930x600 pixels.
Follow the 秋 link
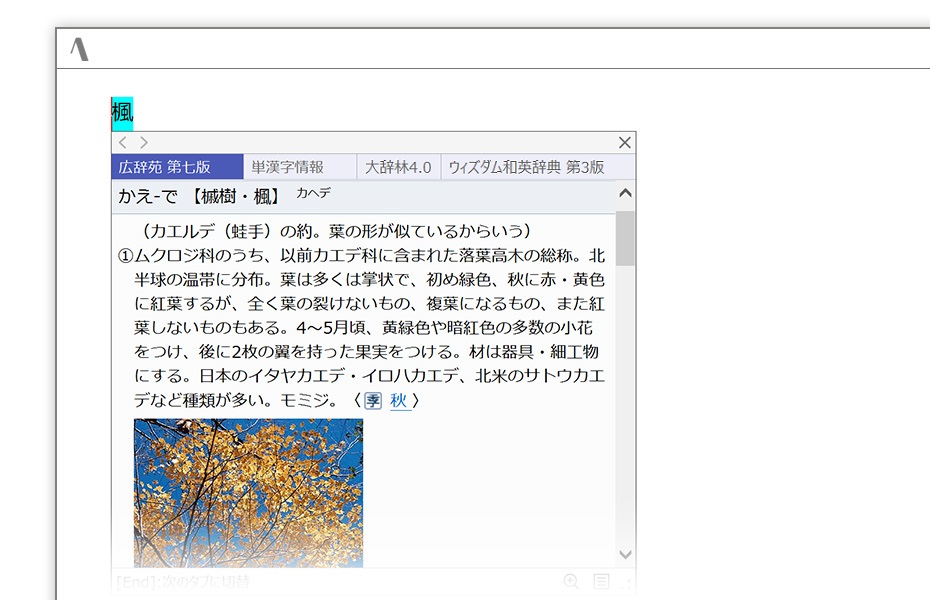tap(399, 401)
